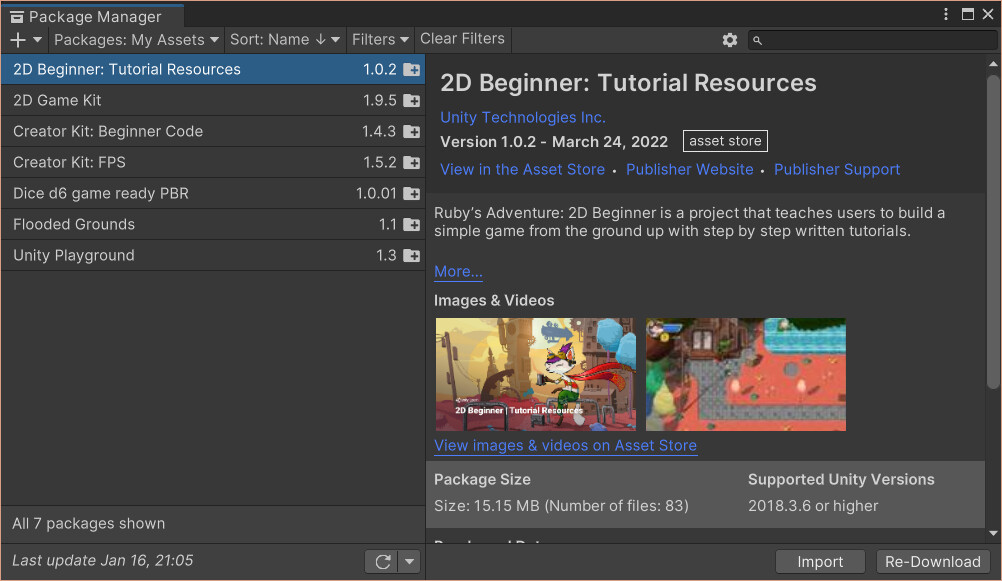Open the Sort: Name dropdown
1002x581 pixels.
285,40
